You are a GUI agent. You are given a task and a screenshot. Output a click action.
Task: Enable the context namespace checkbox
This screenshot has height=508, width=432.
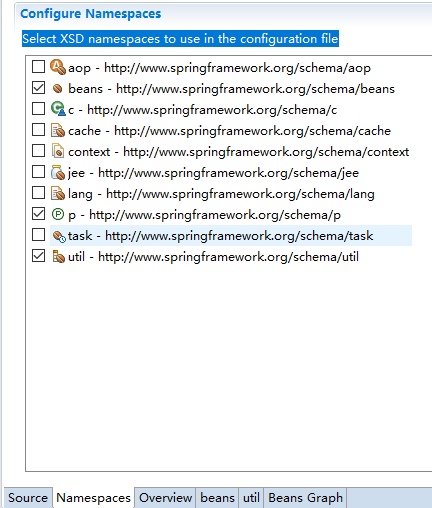(x=38, y=151)
